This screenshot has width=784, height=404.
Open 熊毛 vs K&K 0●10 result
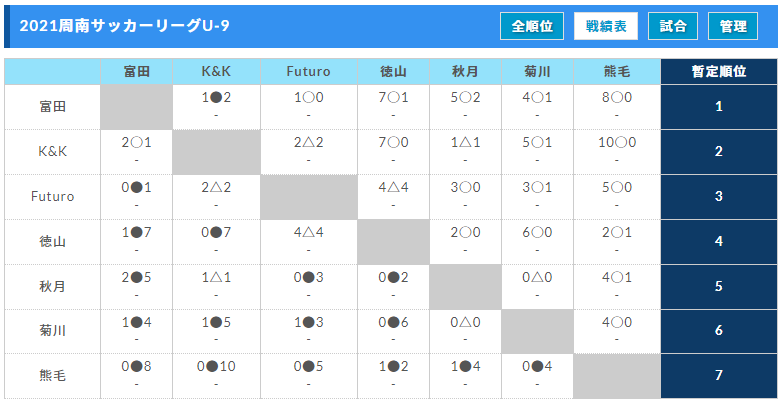pyautogui.click(x=216, y=366)
